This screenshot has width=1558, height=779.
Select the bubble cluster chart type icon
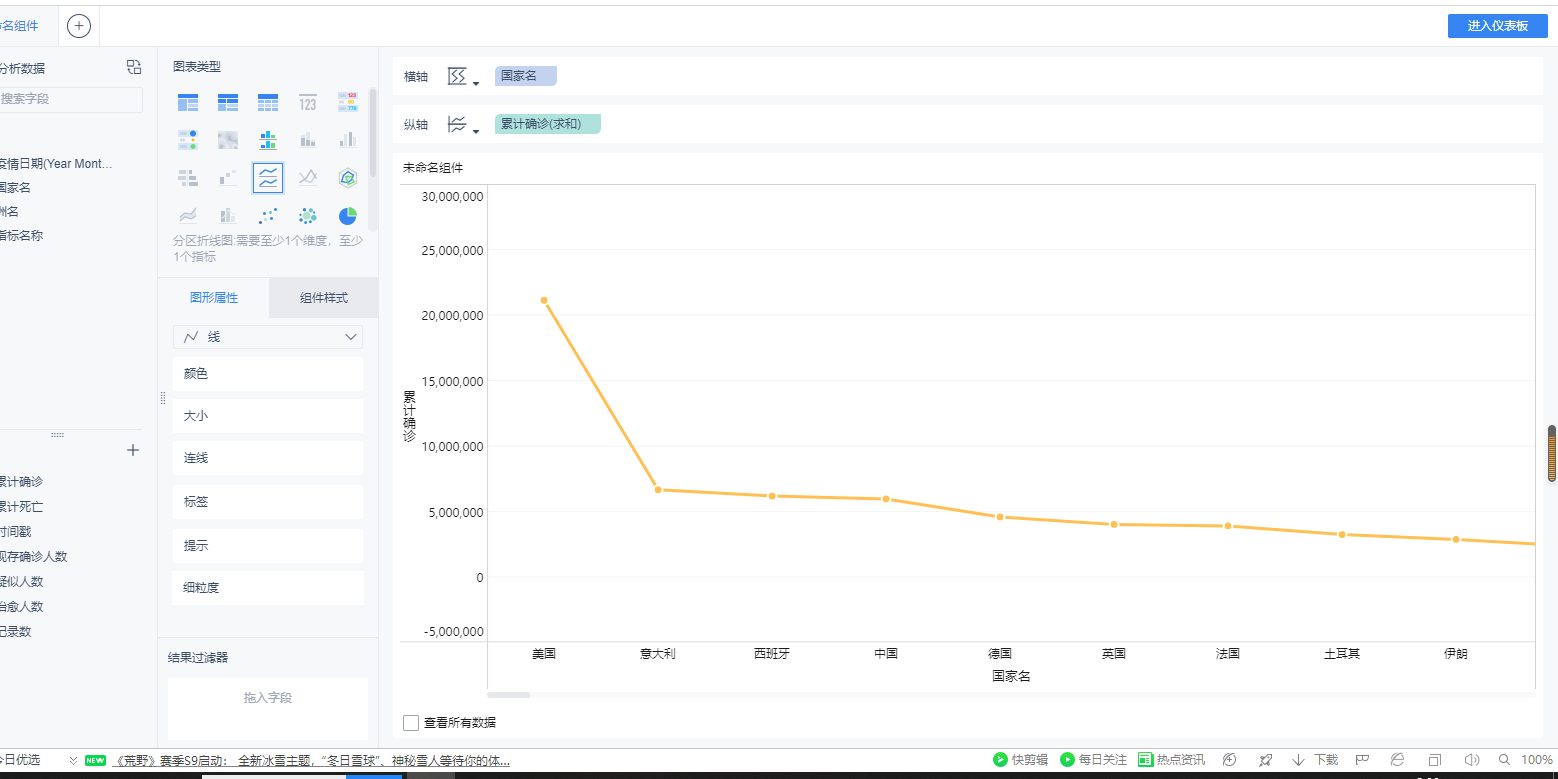(308, 216)
